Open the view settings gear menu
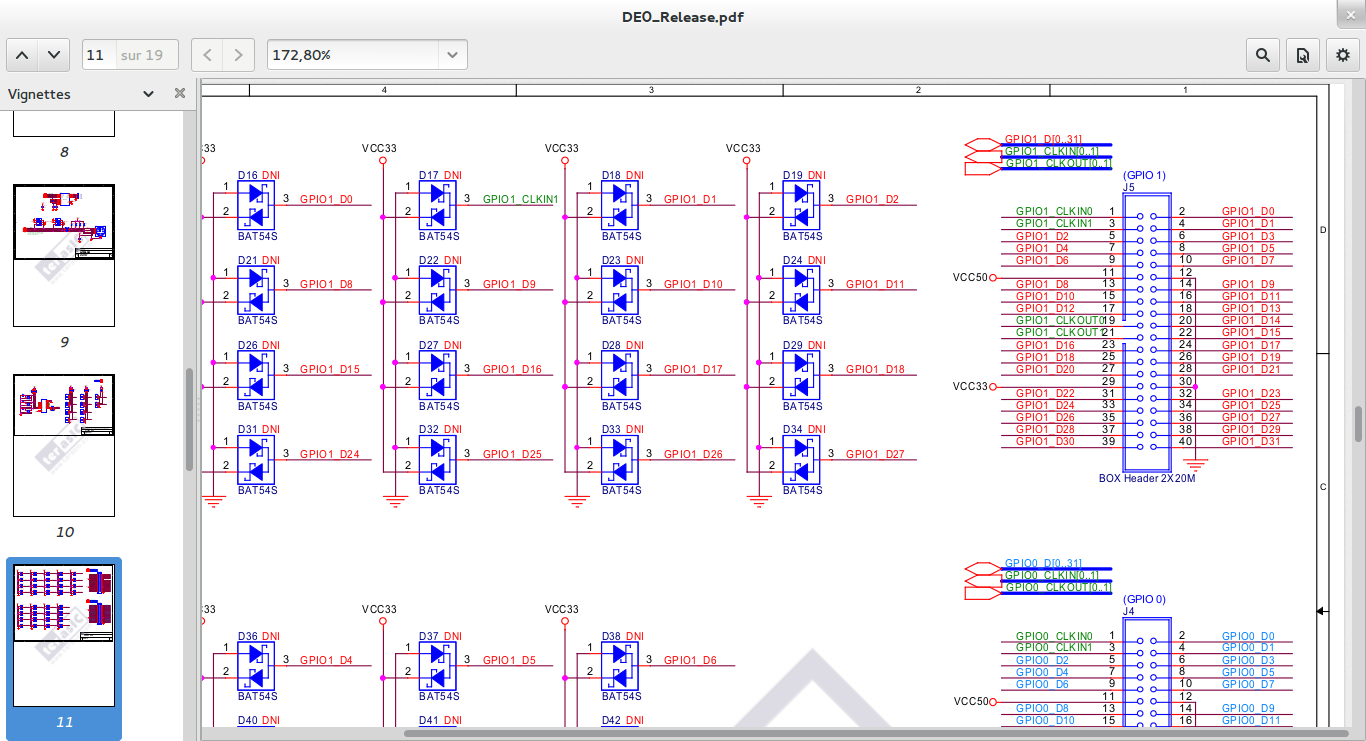 point(1343,55)
